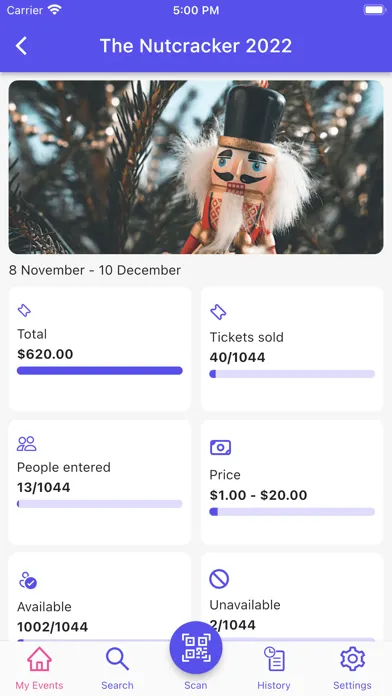392x696 pixels.
Task: Click the ticket icon above Tickets sold
Action: pyautogui.click(x=218, y=312)
